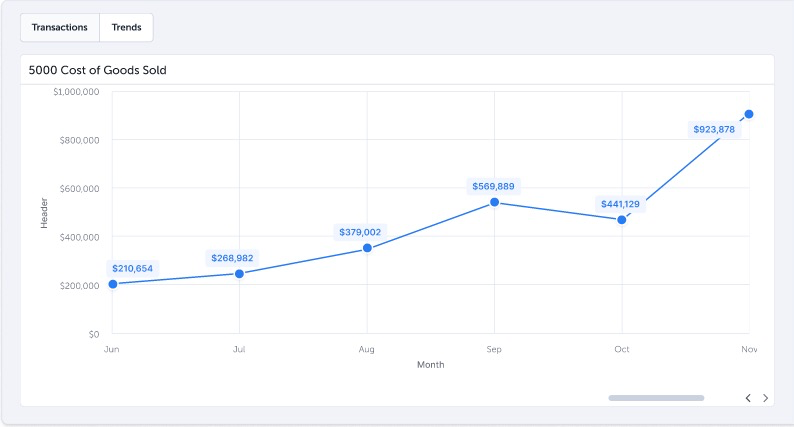
Task: Click the $210,654 value label
Action: coord(133,268)
